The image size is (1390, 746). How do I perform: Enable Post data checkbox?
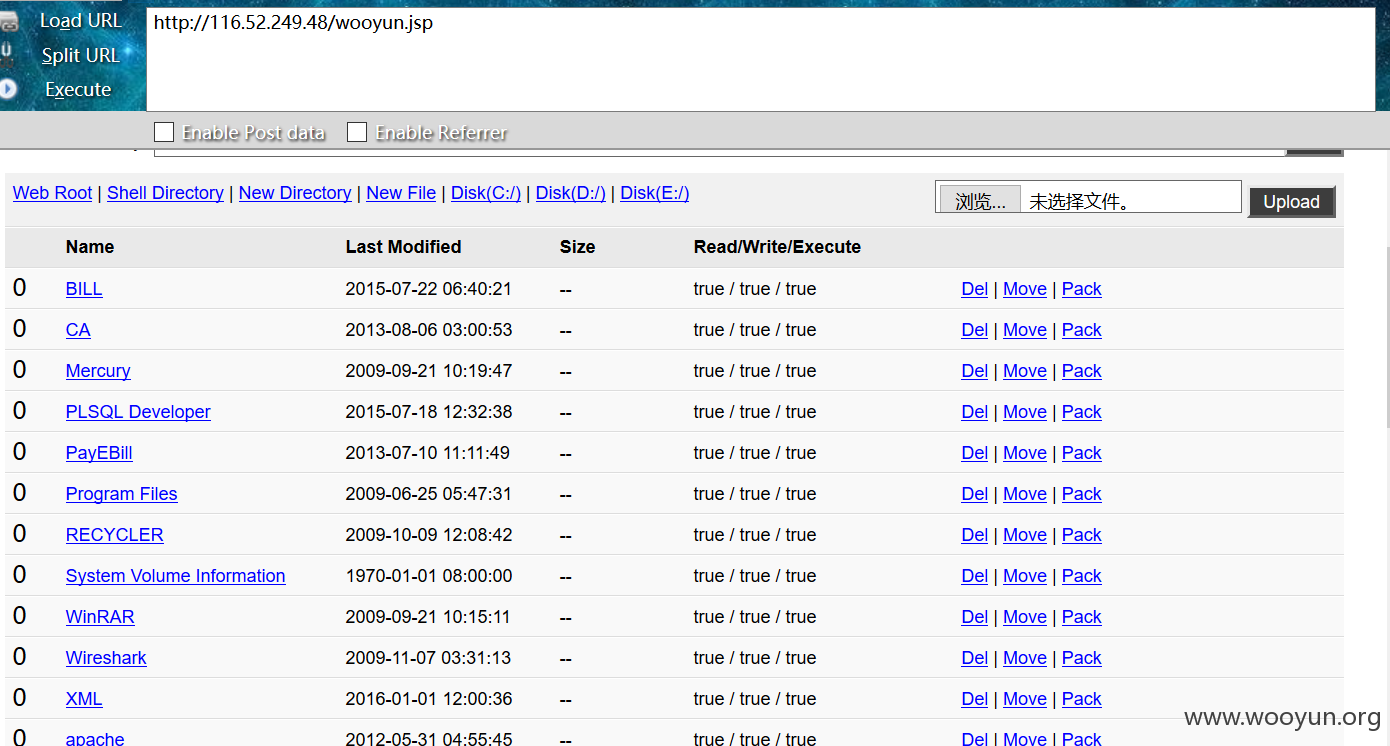pyautogui.click(x=164, y=132)
